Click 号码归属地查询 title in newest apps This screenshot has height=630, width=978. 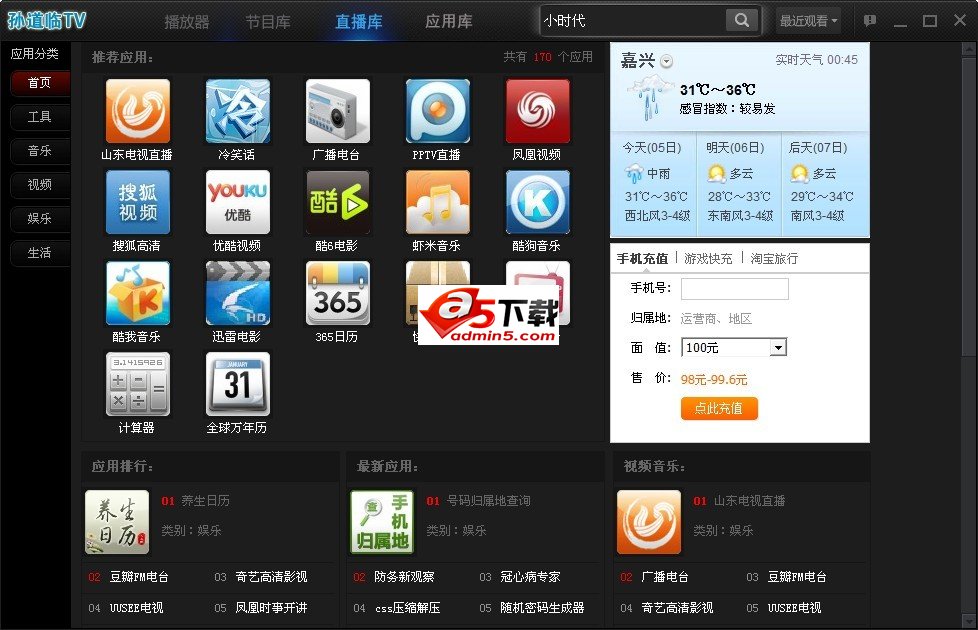(488, 501)
